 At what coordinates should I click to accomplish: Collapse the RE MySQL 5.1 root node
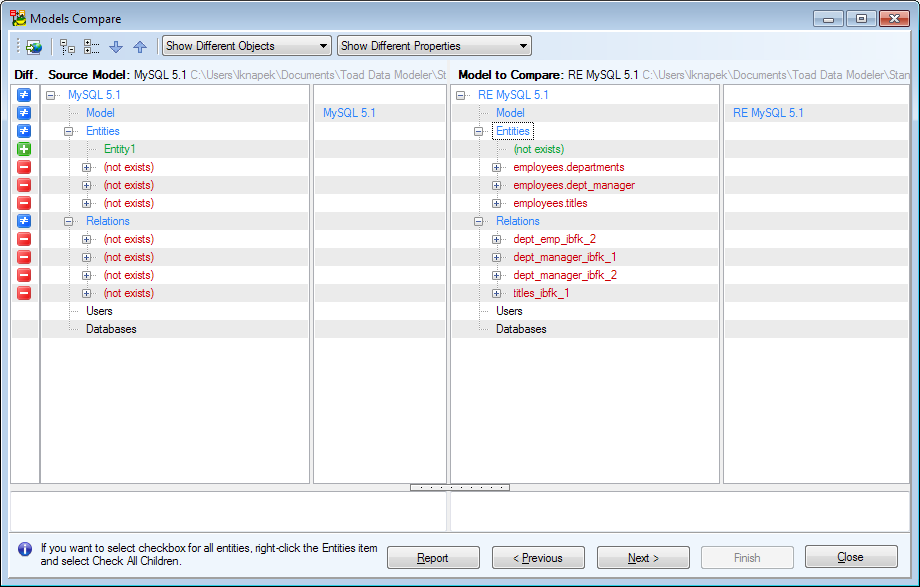tap(461, 95)
